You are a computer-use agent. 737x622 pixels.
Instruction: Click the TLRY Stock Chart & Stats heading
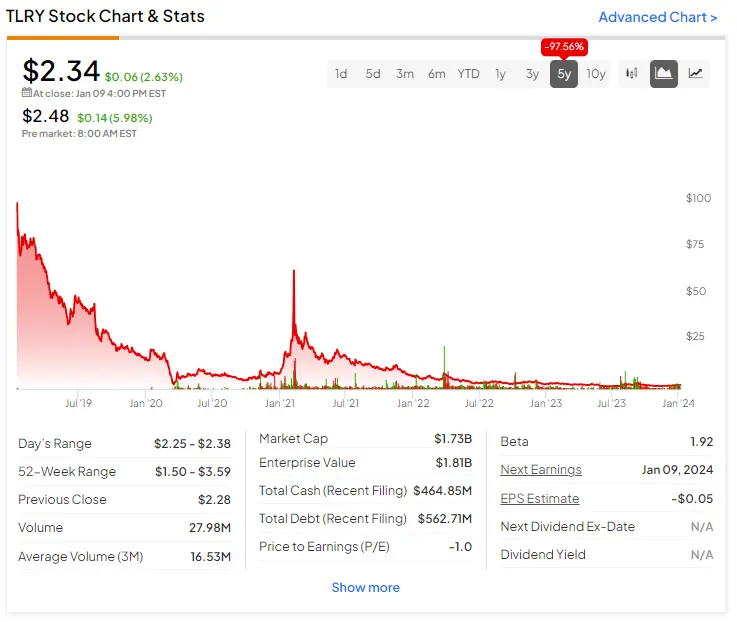[x=105, y=16]
